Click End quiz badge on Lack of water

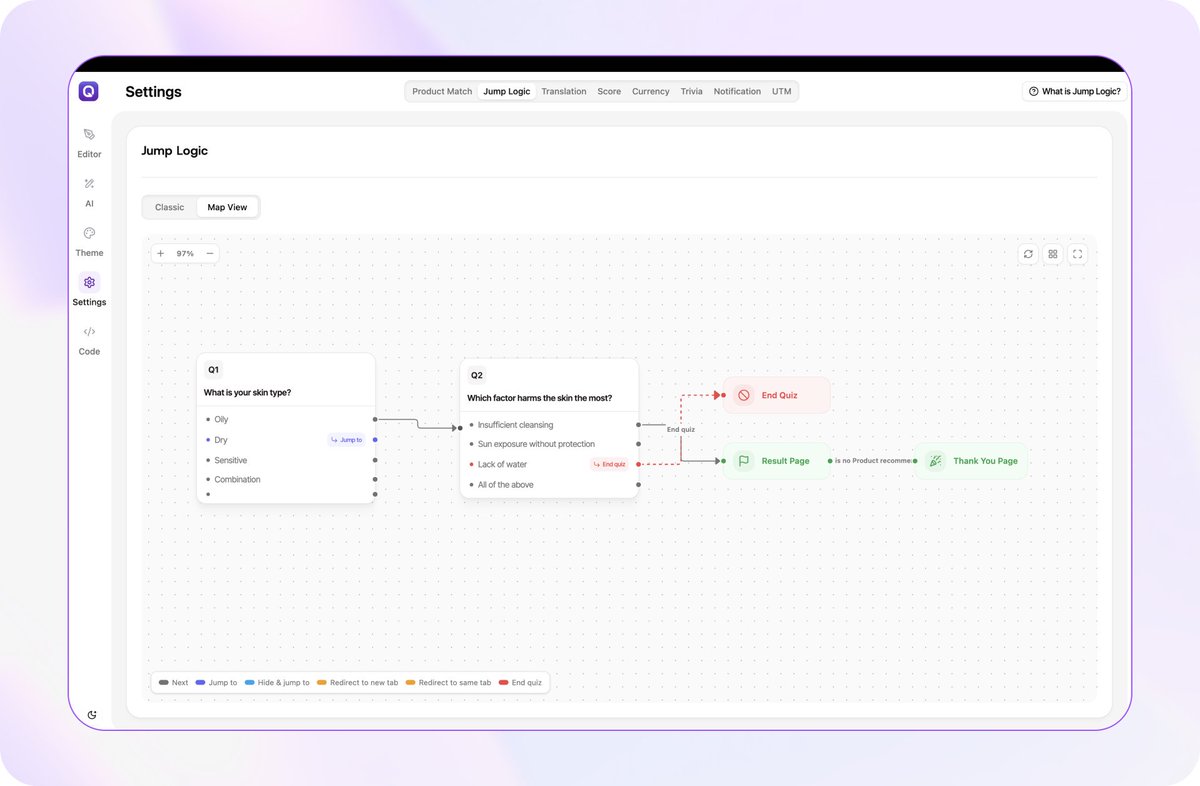609,464
